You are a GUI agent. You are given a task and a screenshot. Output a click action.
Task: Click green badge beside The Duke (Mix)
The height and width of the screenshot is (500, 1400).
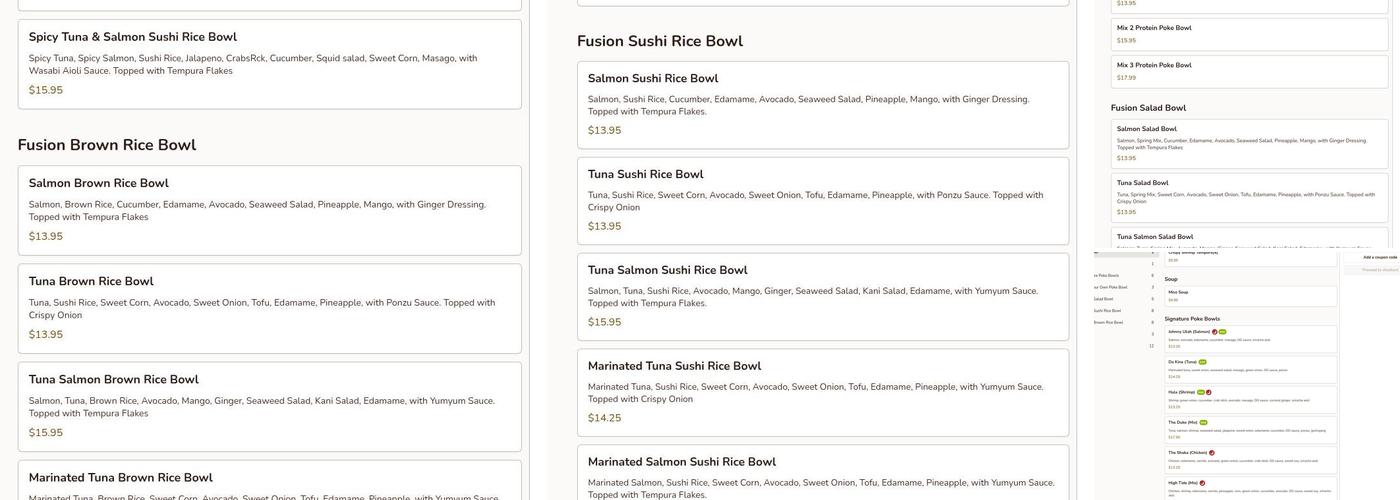[x=1204, y=422]
